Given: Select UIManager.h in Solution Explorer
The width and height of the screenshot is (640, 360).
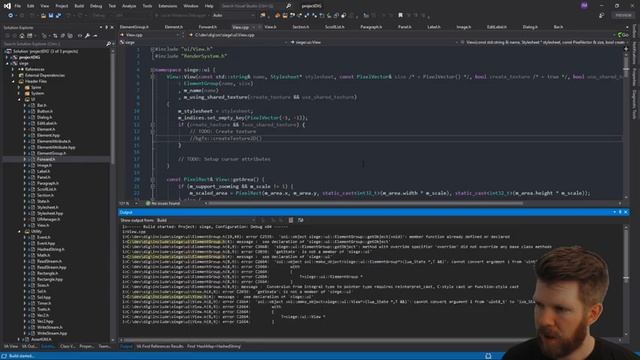Looking at the screenshot, I should coord(49,219).
